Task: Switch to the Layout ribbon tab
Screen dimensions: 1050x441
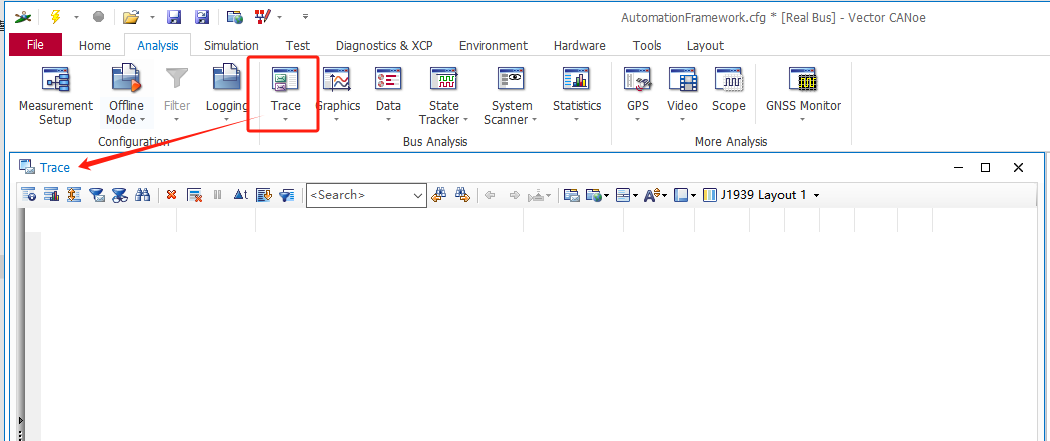Action: click(x=705, y=46)
